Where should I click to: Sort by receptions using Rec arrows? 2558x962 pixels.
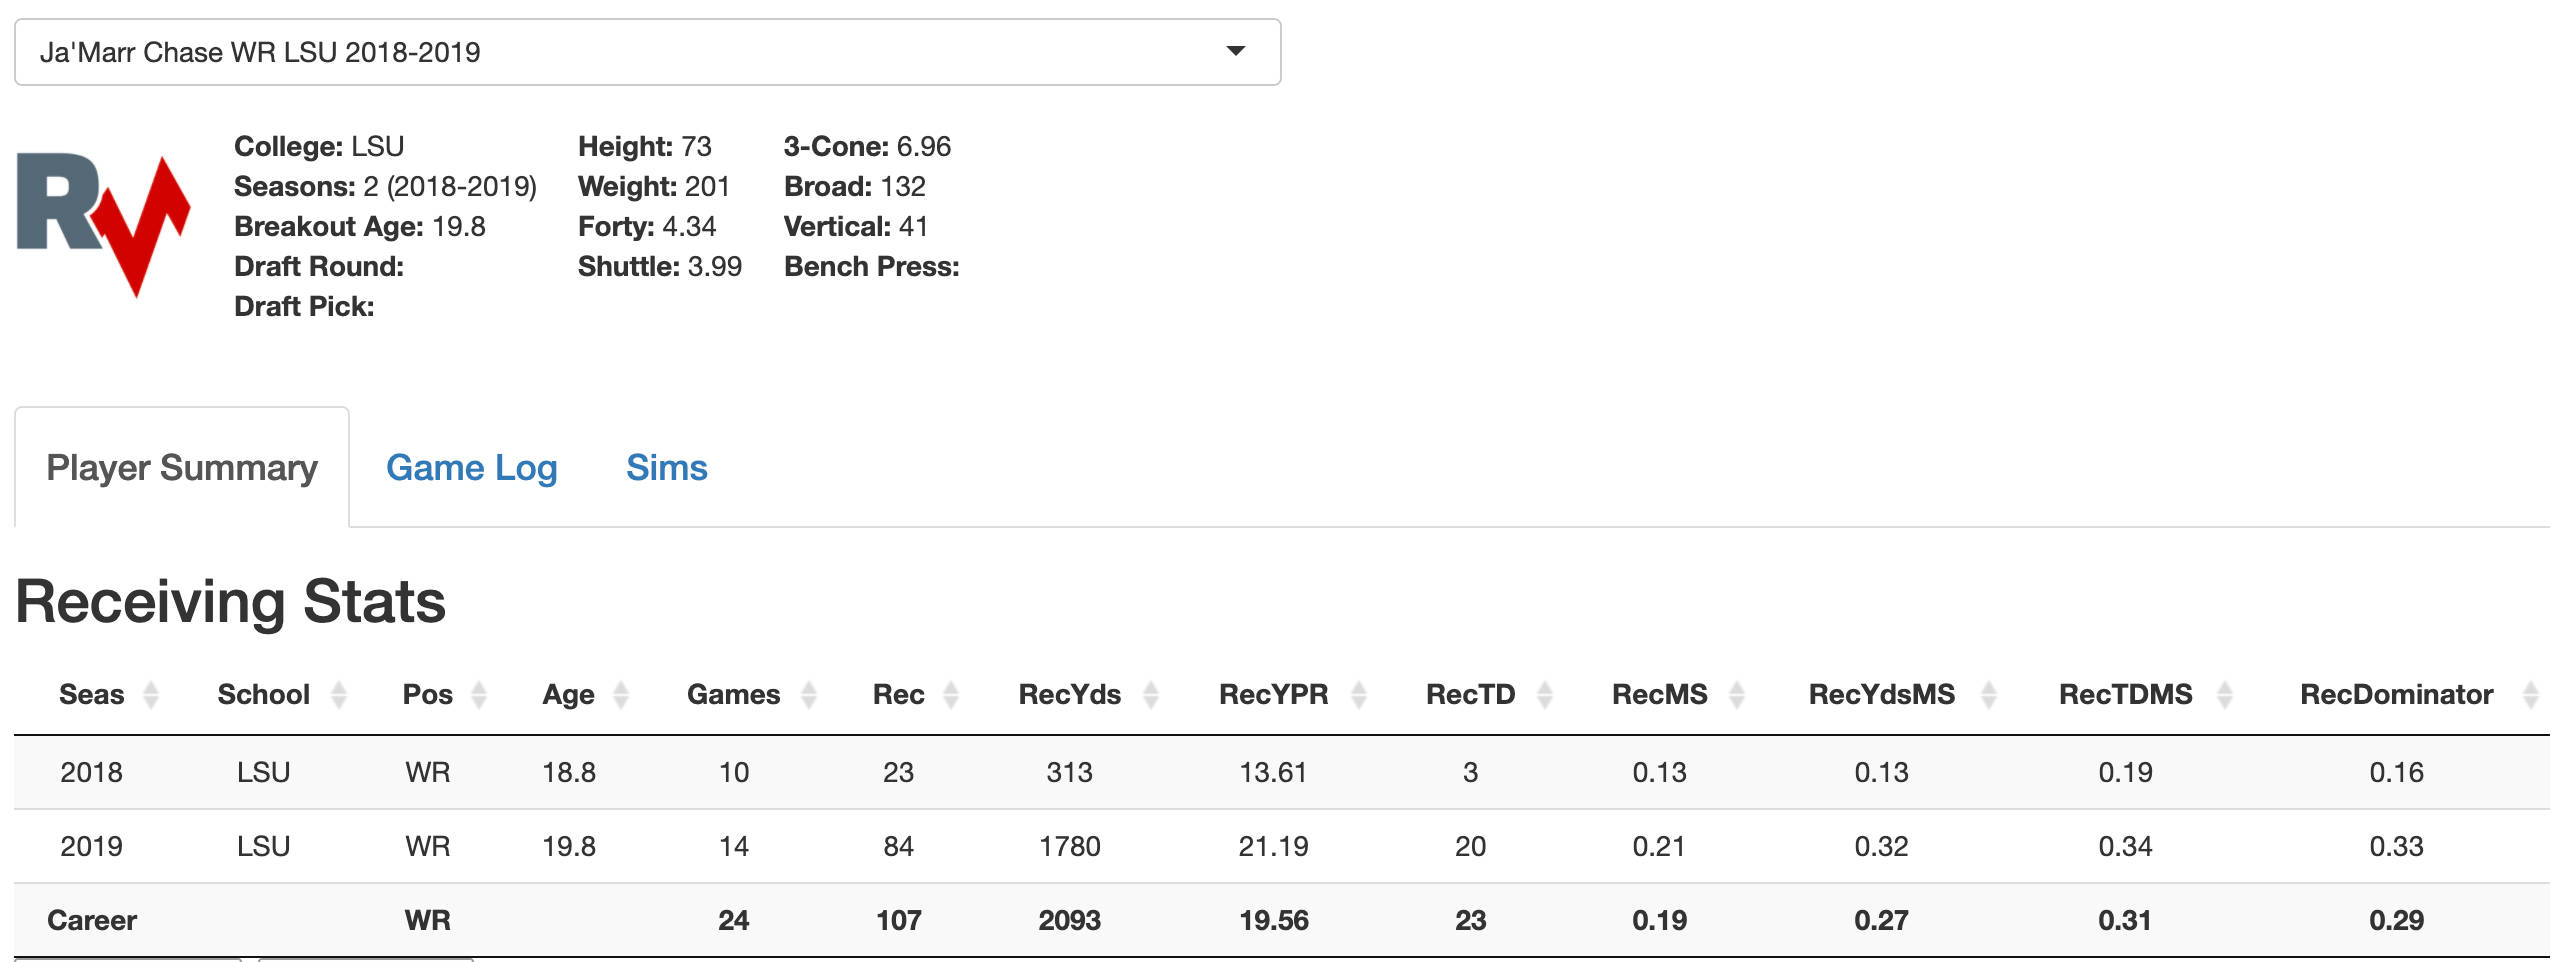coord(951,695)
